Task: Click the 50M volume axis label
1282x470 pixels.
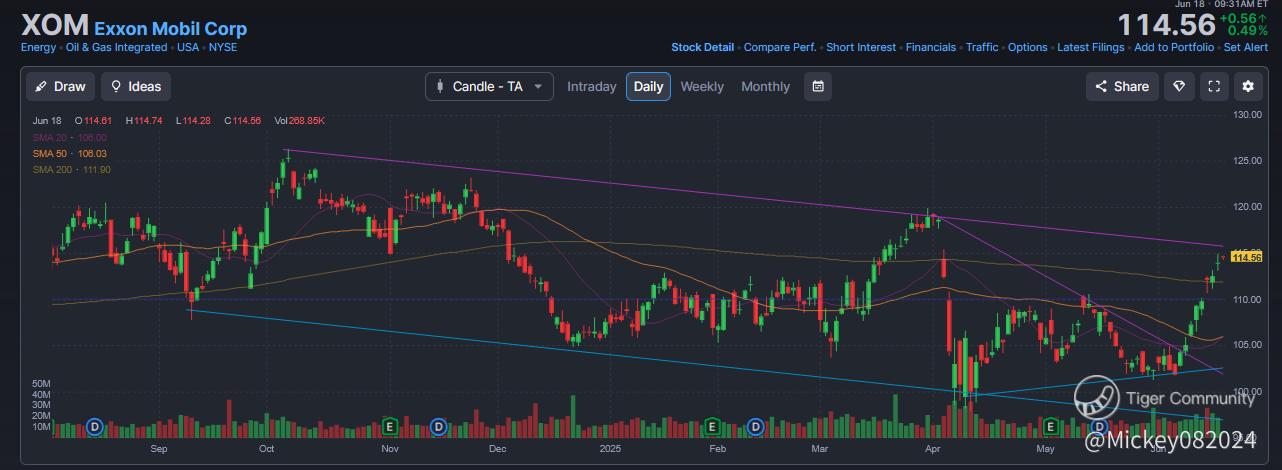Action: click(42, 383)
